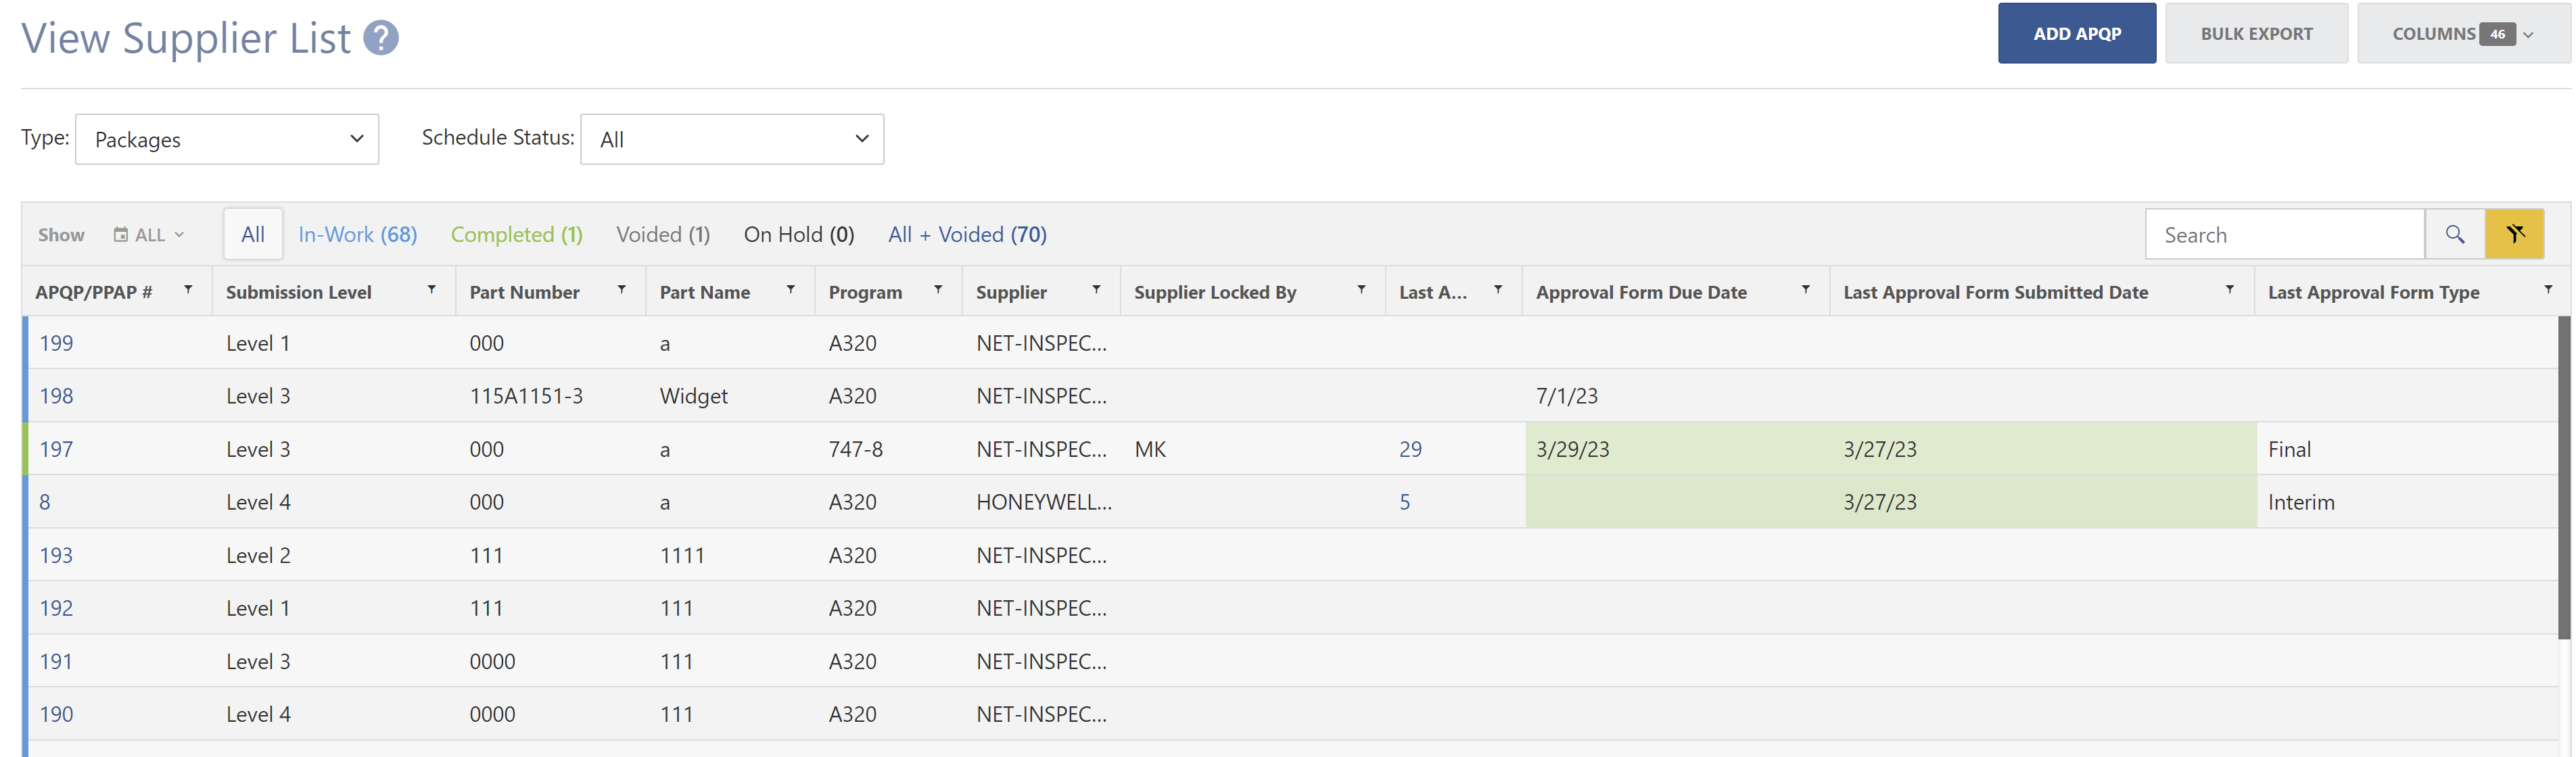Click the HONEYWELL... supplier cell
This screenshot has width=2576, height=757.
(x=1044, y=502)
